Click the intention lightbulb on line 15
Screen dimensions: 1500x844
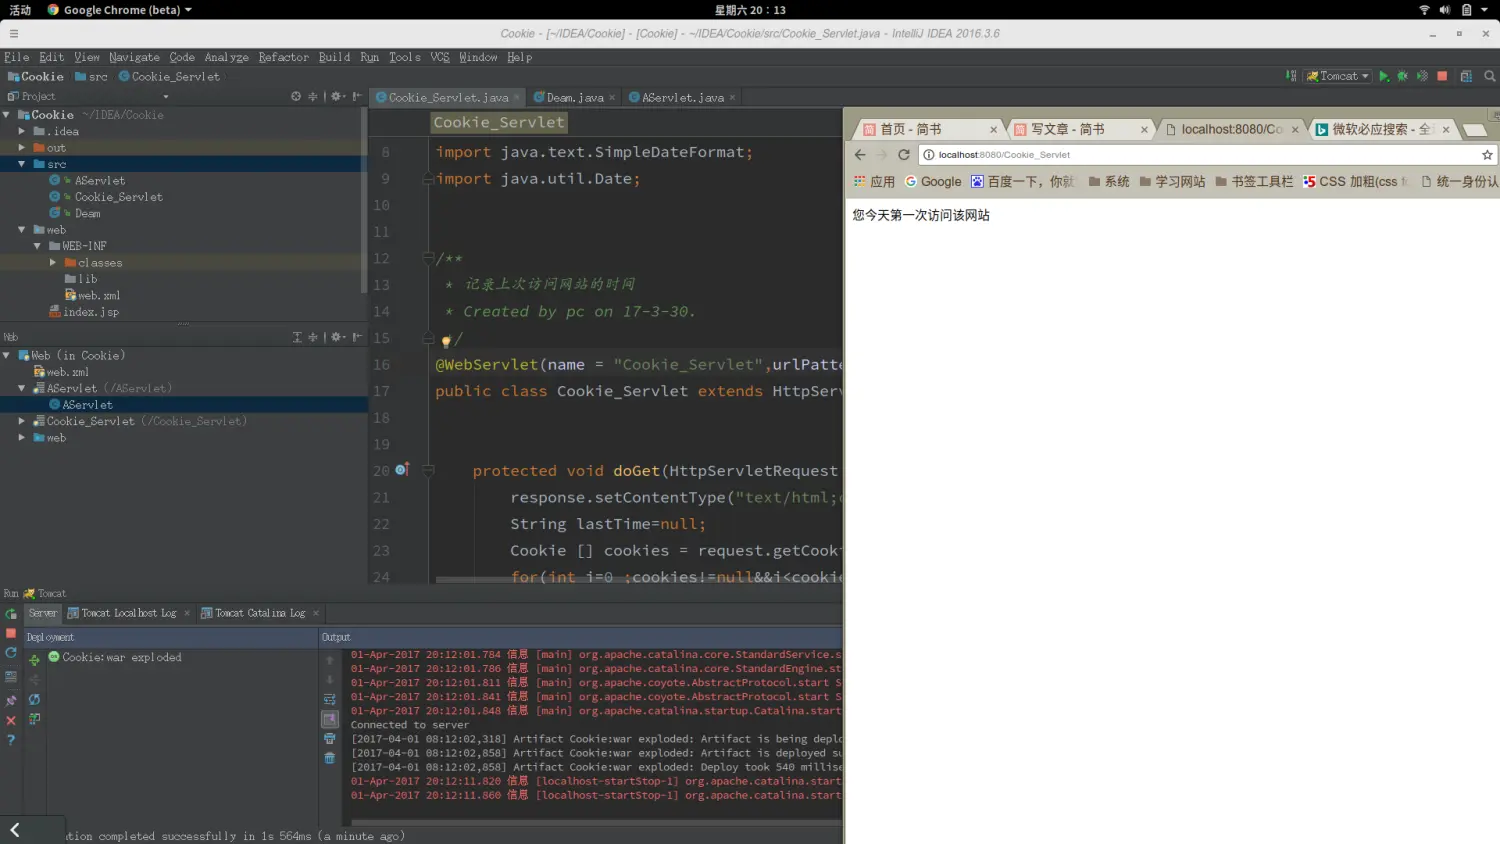click(446, 340)
